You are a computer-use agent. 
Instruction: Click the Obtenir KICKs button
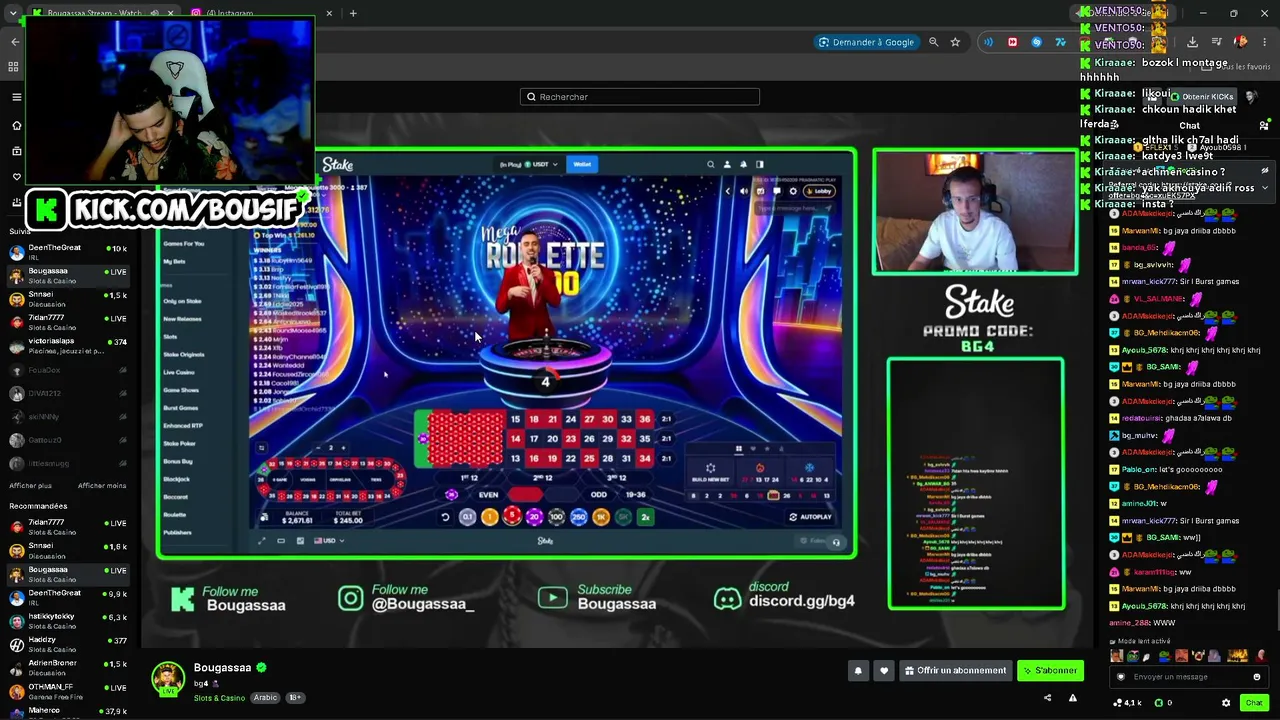pos(1201,97)
